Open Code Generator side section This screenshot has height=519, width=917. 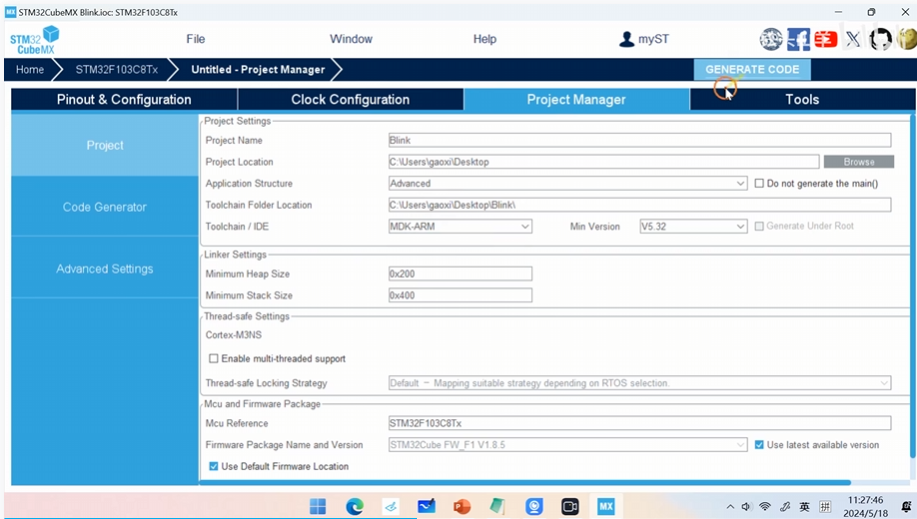click(x=105, y=207)
